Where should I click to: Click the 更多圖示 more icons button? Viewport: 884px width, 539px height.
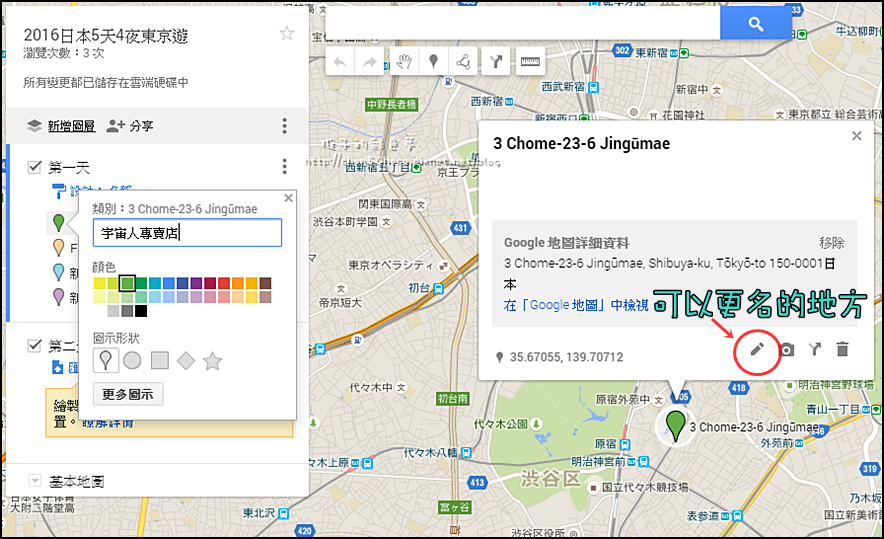pyautogui.click(x=128, y=394)
